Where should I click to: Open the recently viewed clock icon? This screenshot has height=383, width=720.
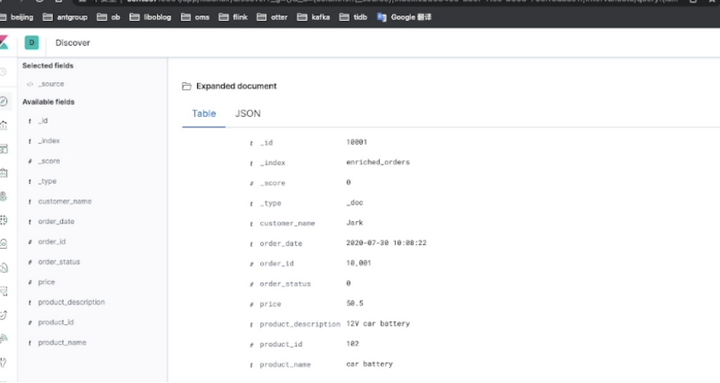click(3, 72)
